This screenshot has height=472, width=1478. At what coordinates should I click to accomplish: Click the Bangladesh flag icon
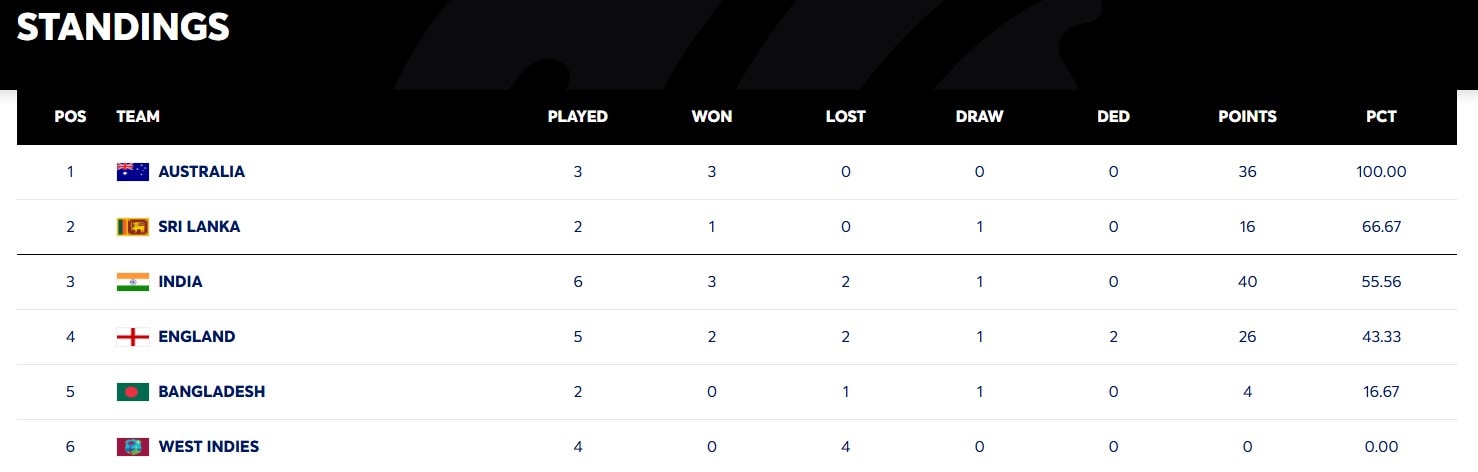click(132, 392)
